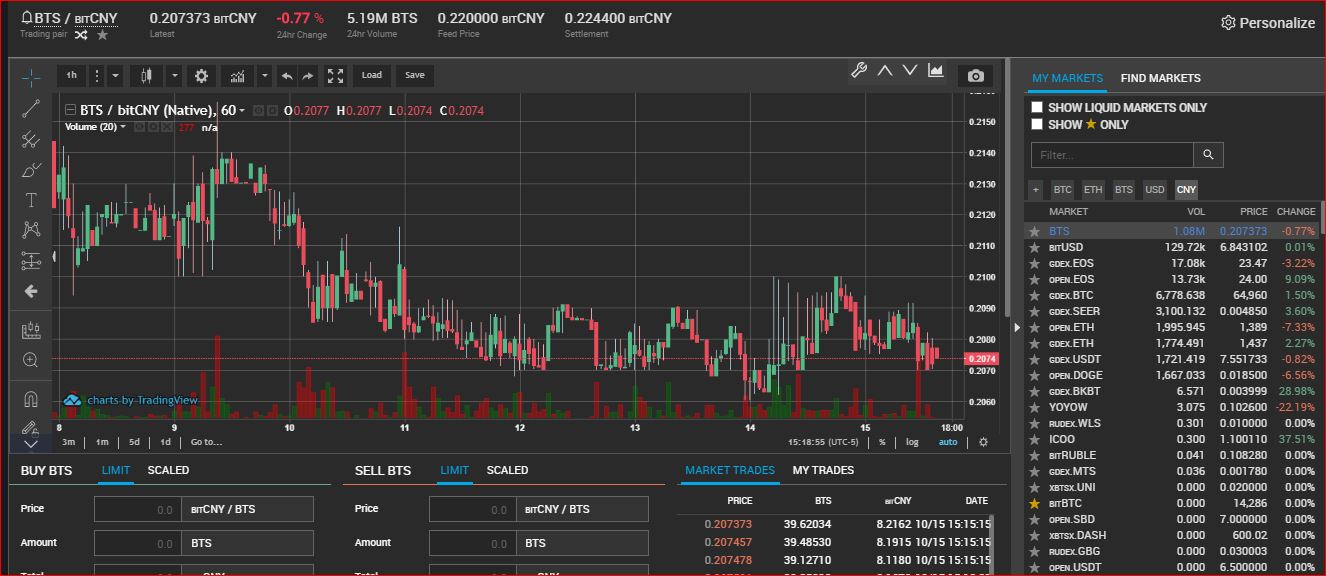Toggle log scale on chart
Viewport: 1326px width, 576px height.
pyautogui.click(x=912, y=442)
